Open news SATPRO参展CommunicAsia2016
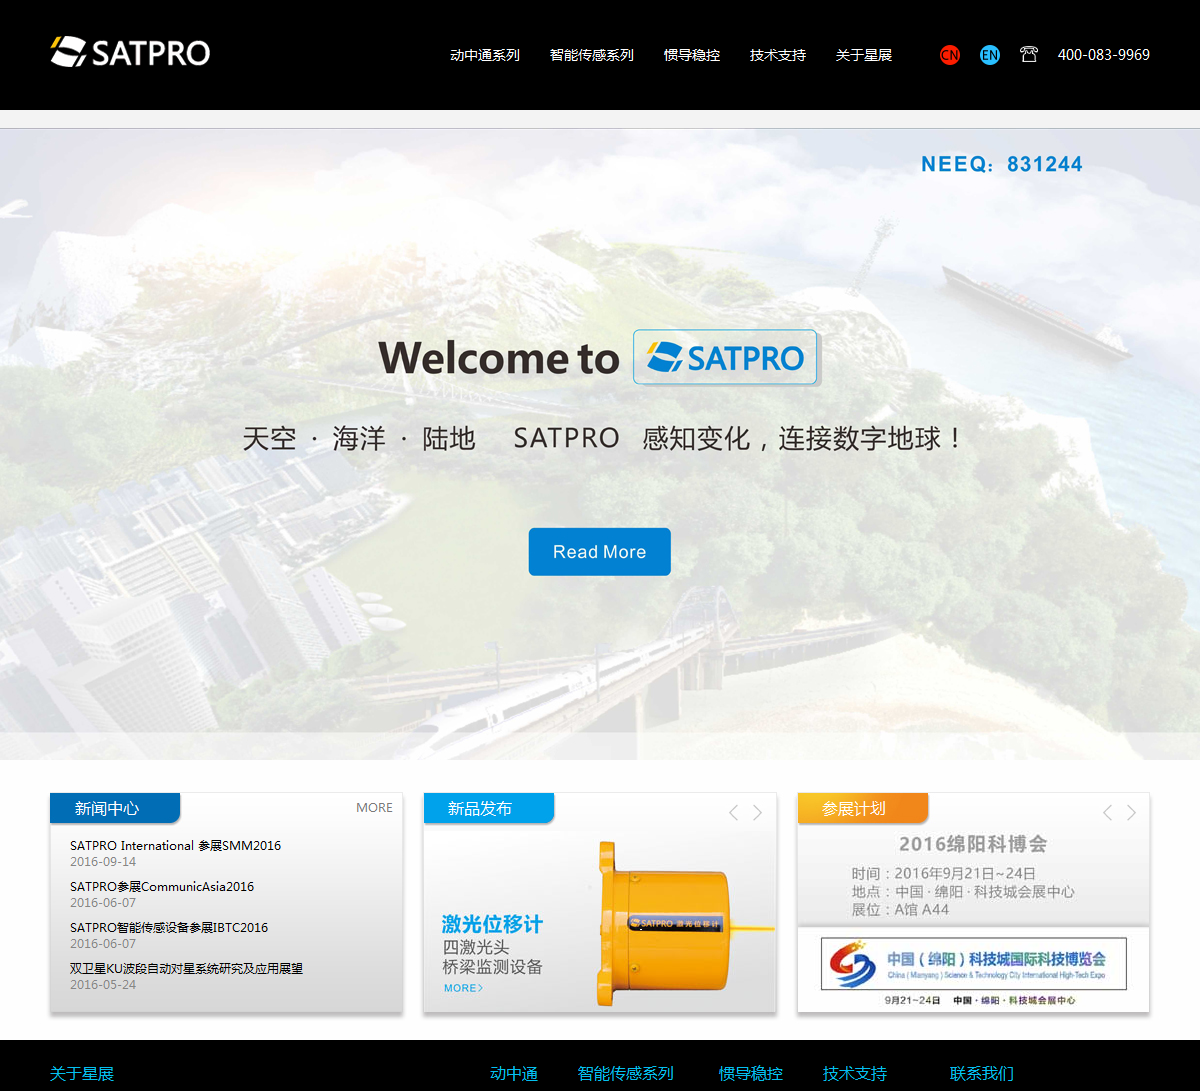Image resolution: width=1200 pixels, height=1091 pixels. 162,886
